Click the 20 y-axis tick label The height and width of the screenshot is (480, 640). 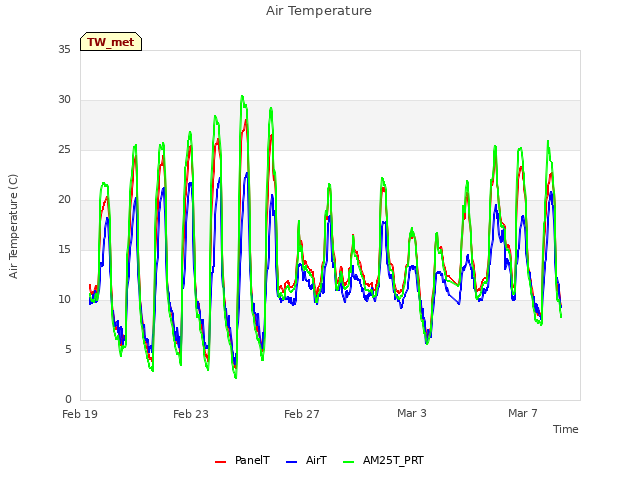pyautogui.click(x=64, y=200)
